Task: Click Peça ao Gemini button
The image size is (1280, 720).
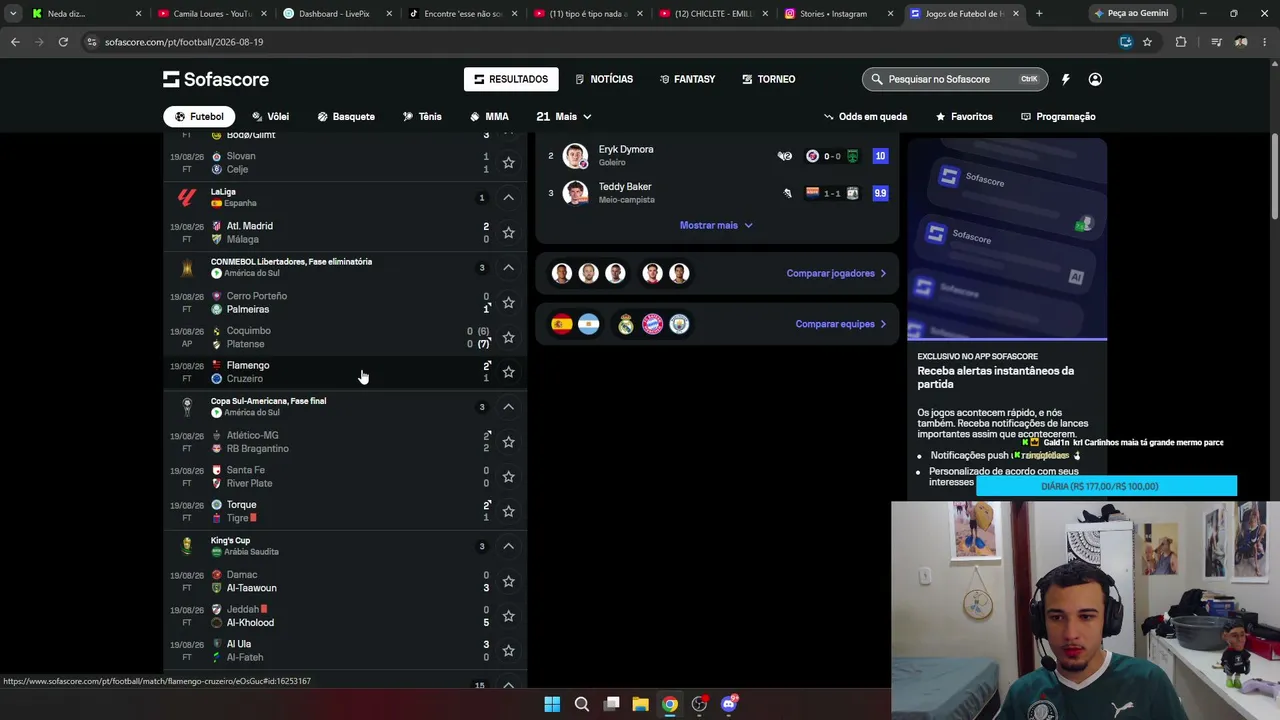Action: tap(1132, 14)
